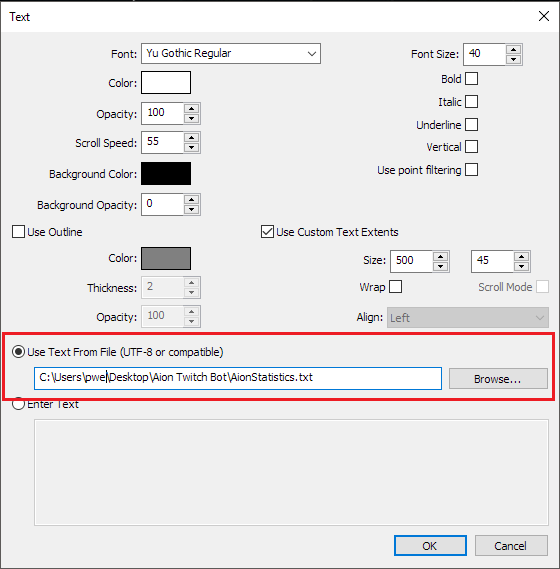The height and width of the screenshot is (569, 560).
Task: Open the Font dropdown list
Action: [x=231, y=54]
